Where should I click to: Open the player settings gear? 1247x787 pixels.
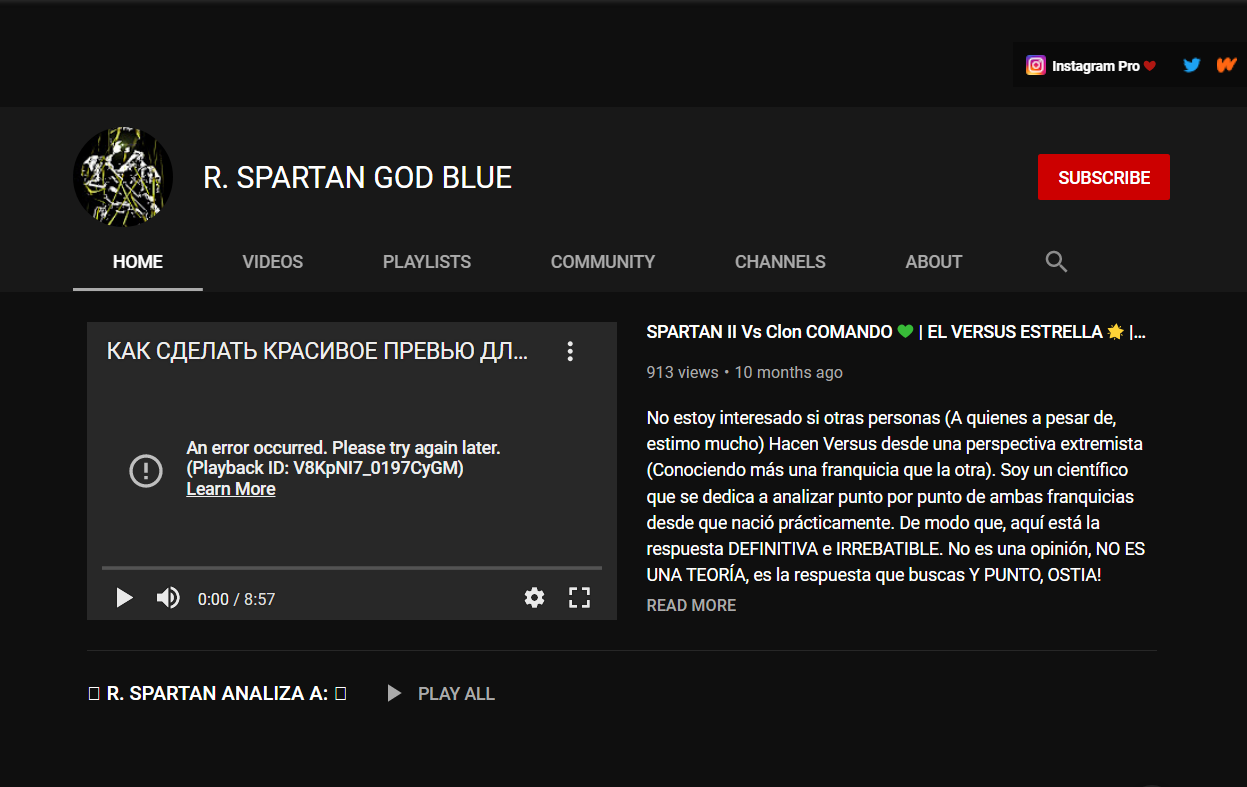pos(535,598)
